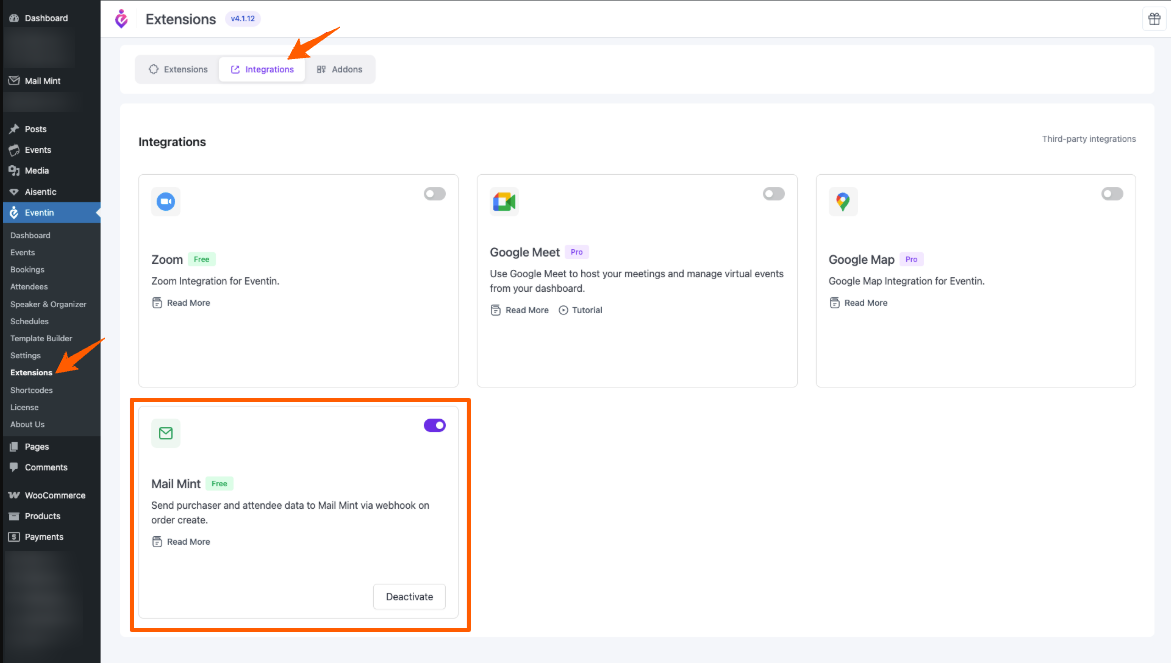
Task: Select the Extensions submenu item
Action: point(31,373)
